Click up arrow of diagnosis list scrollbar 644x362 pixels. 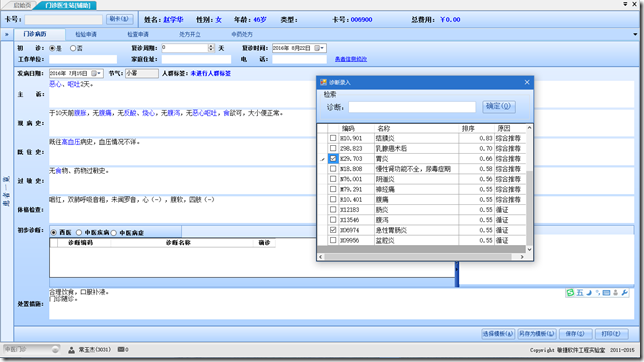click(x=529, y=128)
